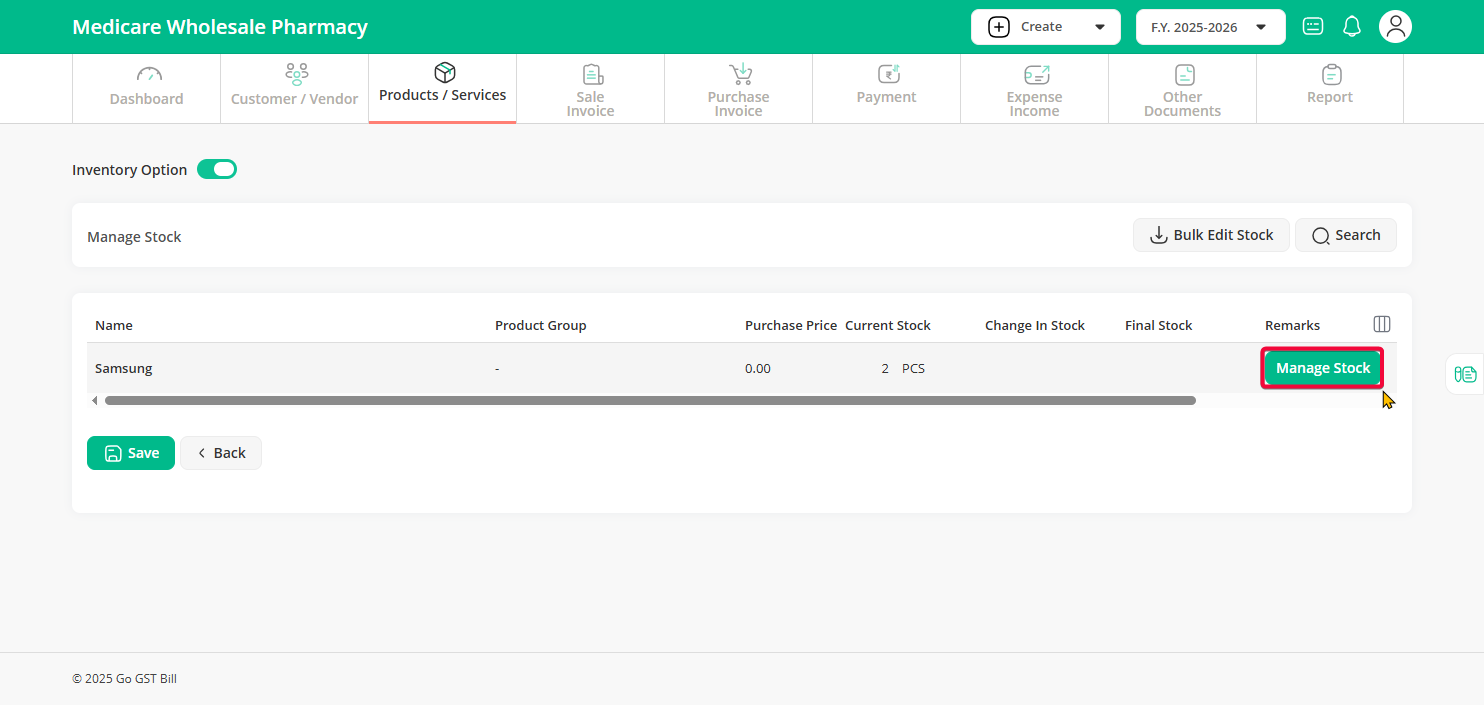Click the horizontal scrollbar under the table

pos(650,400)
